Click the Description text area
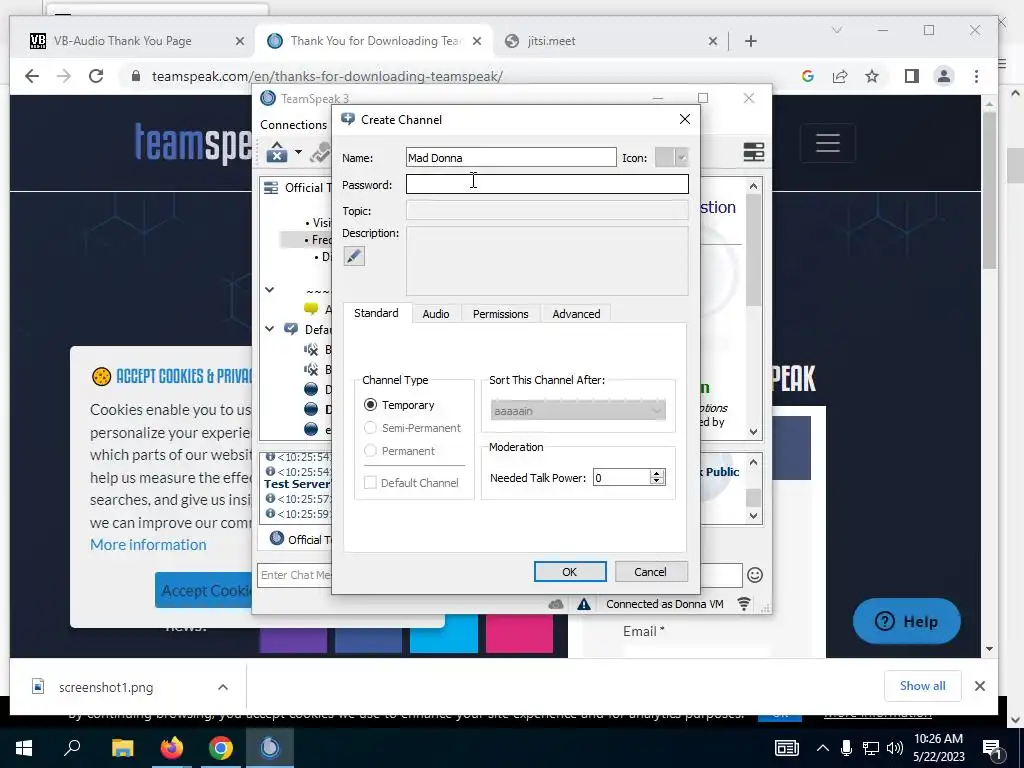The width and height of the screenshot is (1024, 768). 547,261
